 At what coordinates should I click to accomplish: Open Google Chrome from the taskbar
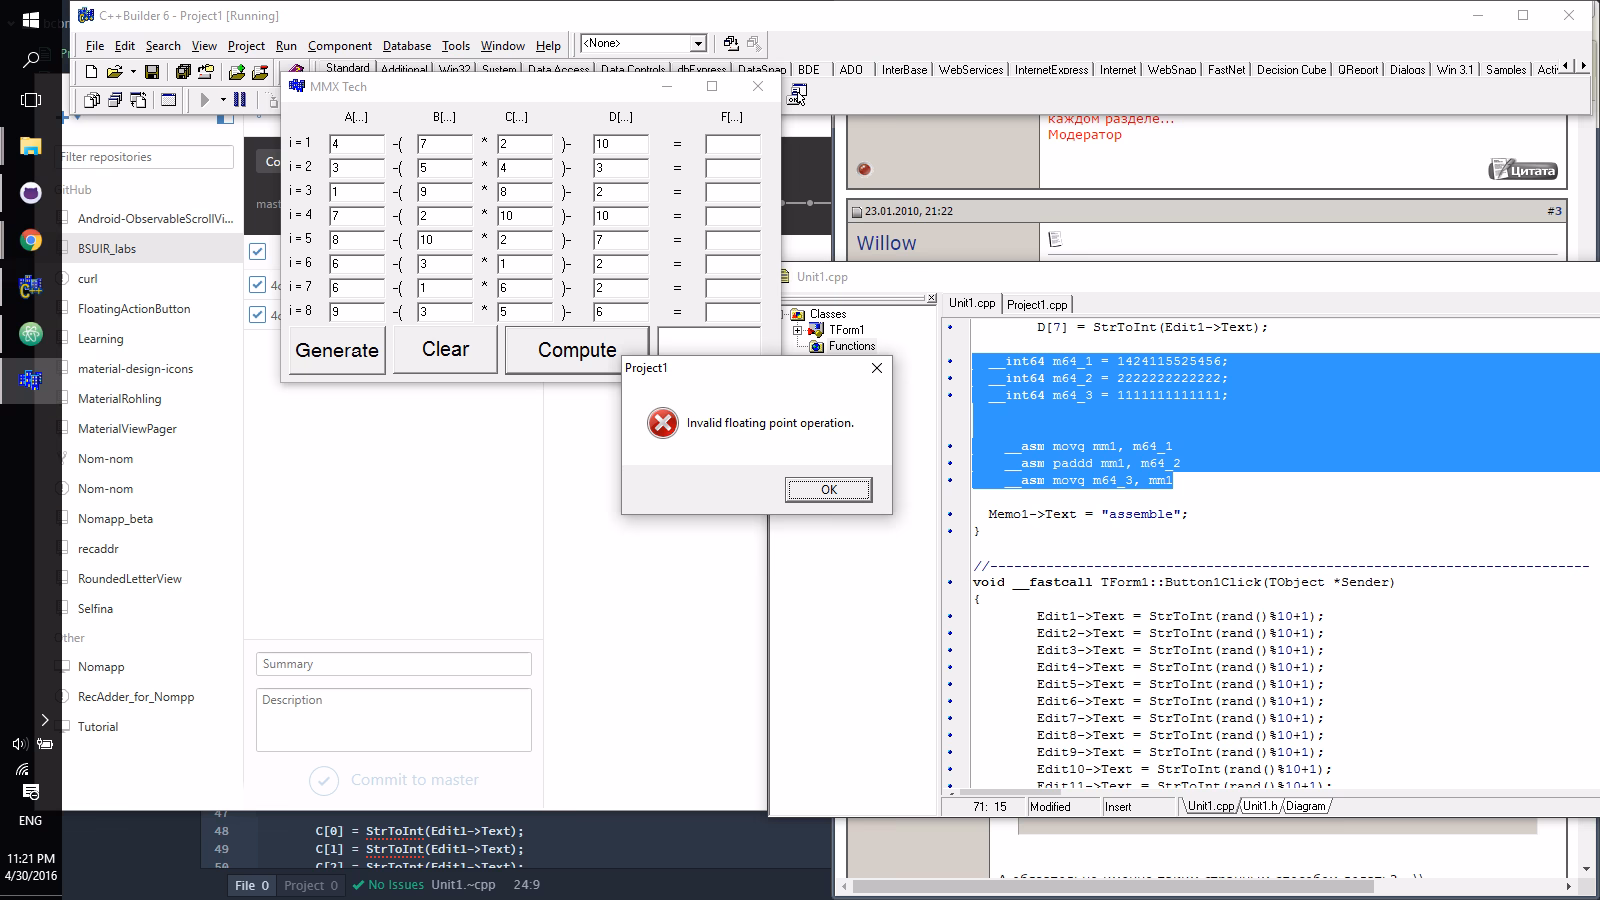tap(30, 240)
